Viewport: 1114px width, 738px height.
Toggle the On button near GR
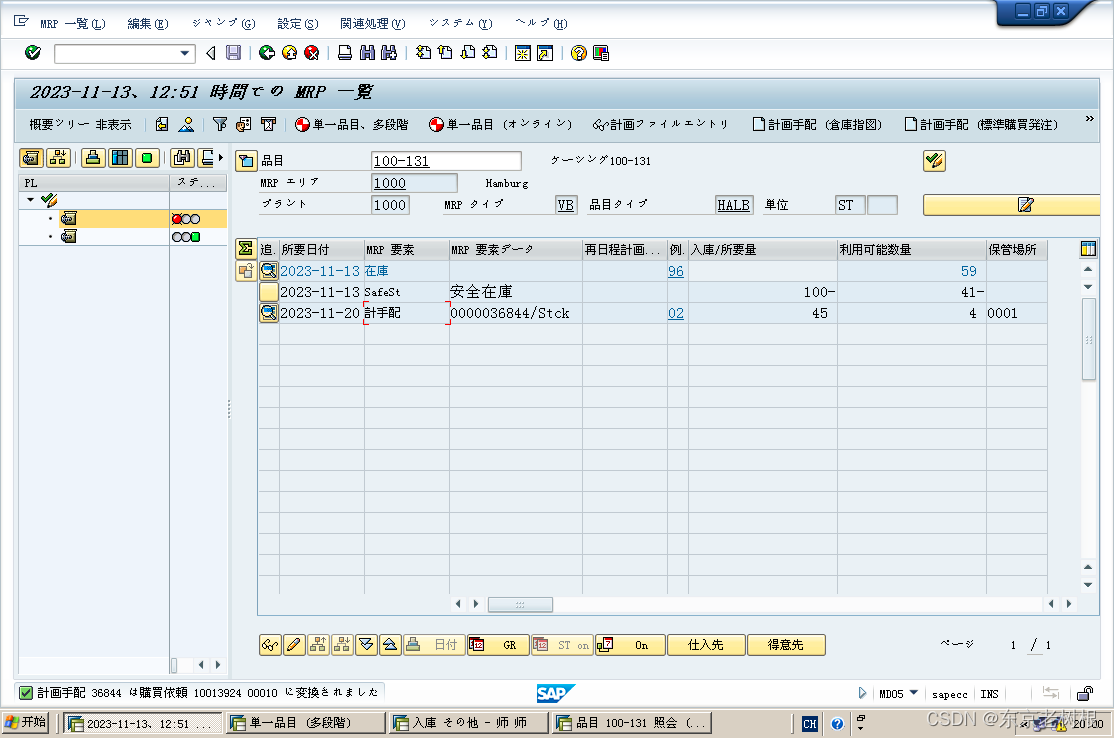(629, 645)
